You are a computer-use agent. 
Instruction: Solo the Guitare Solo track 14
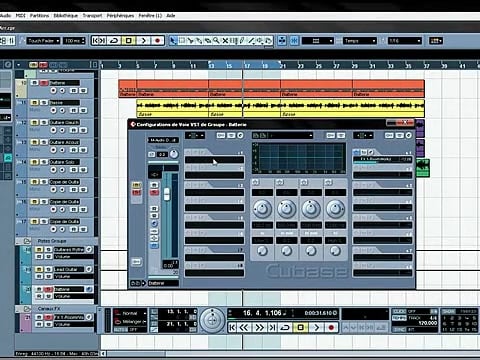point(44,162)
